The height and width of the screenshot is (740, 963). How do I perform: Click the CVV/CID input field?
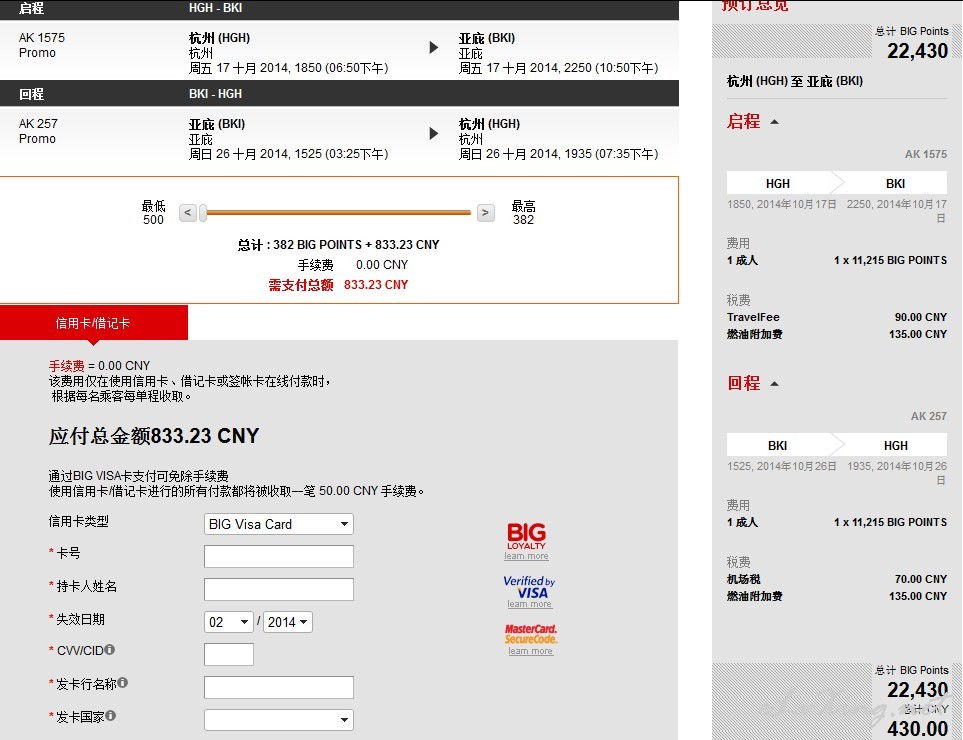click(228, 654)
